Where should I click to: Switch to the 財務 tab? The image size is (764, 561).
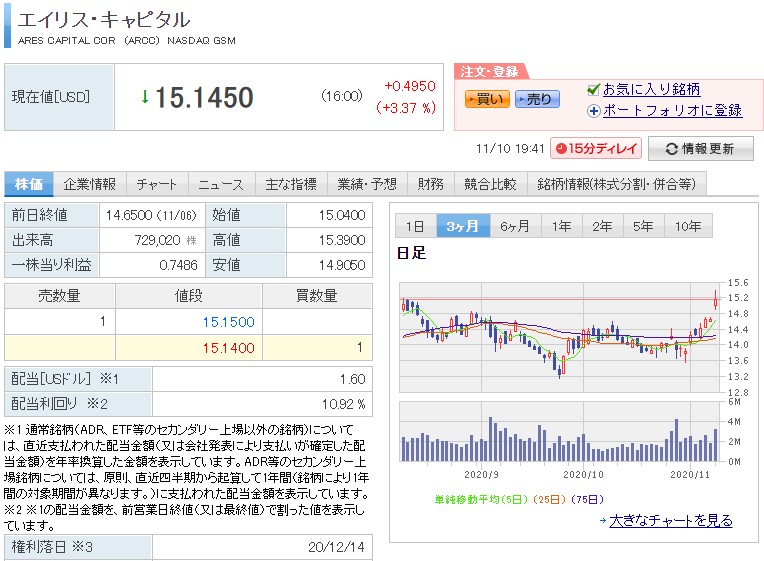[430, 184]
